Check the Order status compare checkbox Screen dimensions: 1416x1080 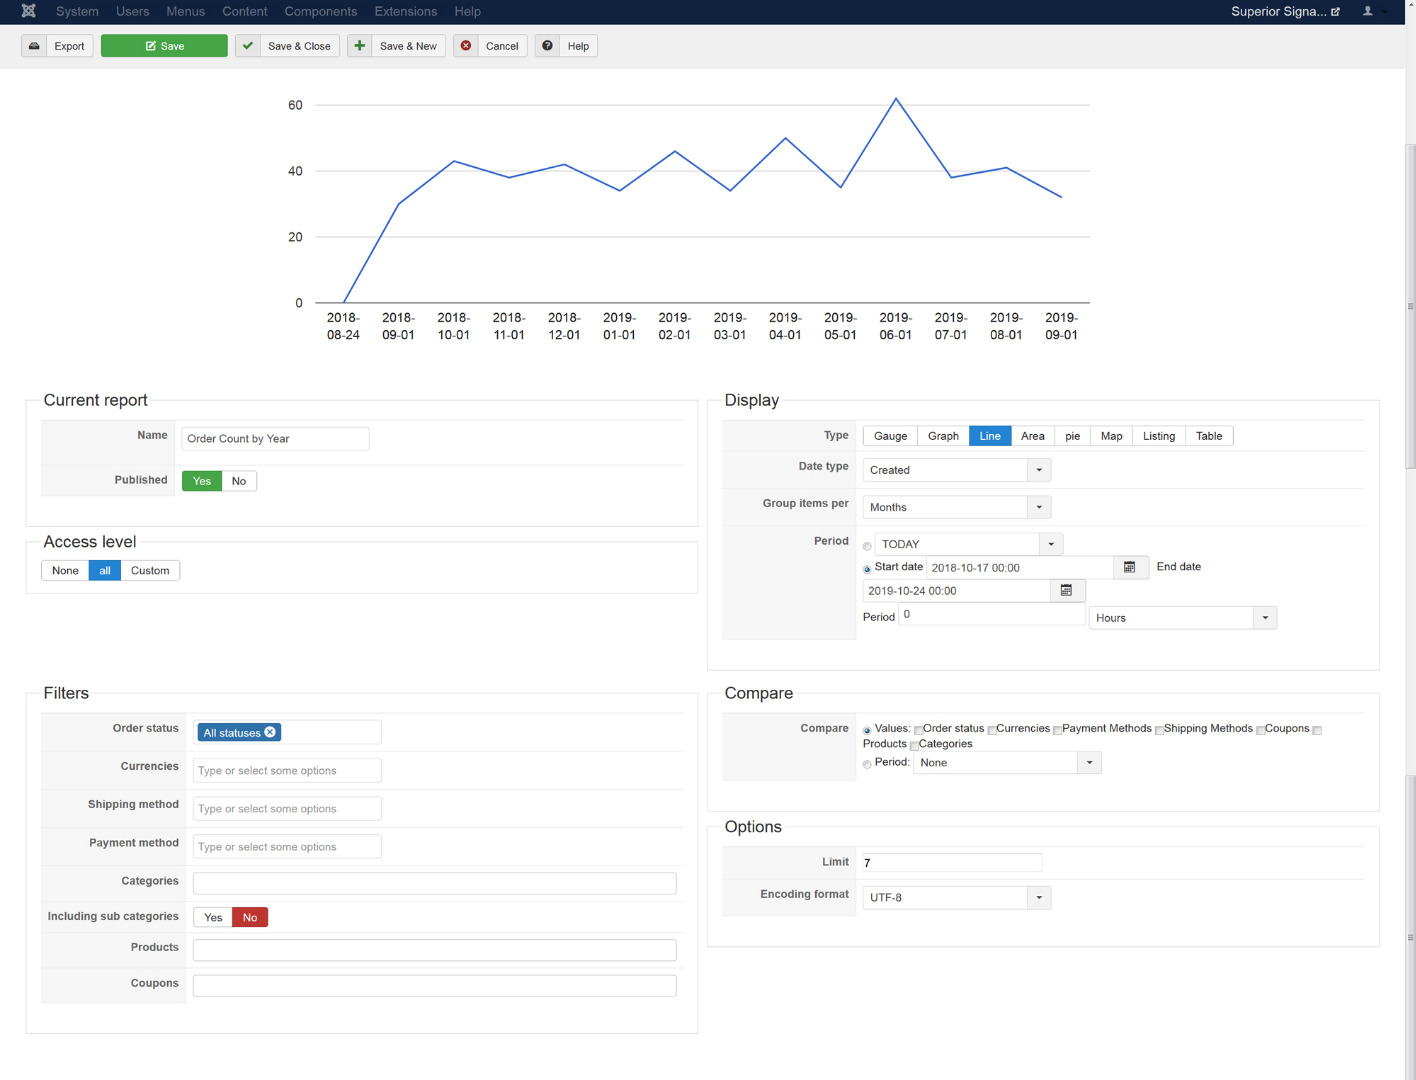[918, 730]
